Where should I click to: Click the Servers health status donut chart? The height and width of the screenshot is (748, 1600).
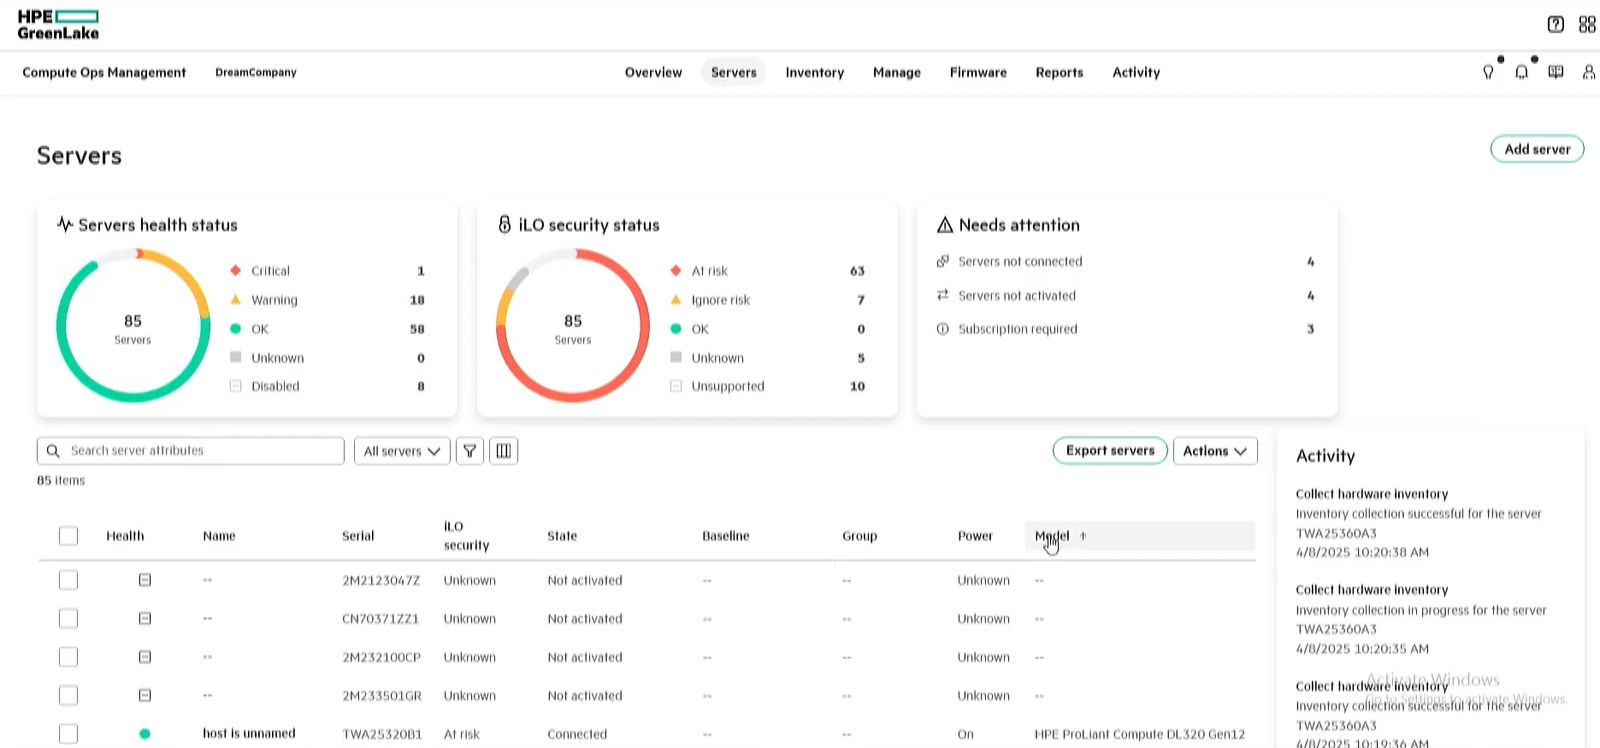(x=133, y=326)
